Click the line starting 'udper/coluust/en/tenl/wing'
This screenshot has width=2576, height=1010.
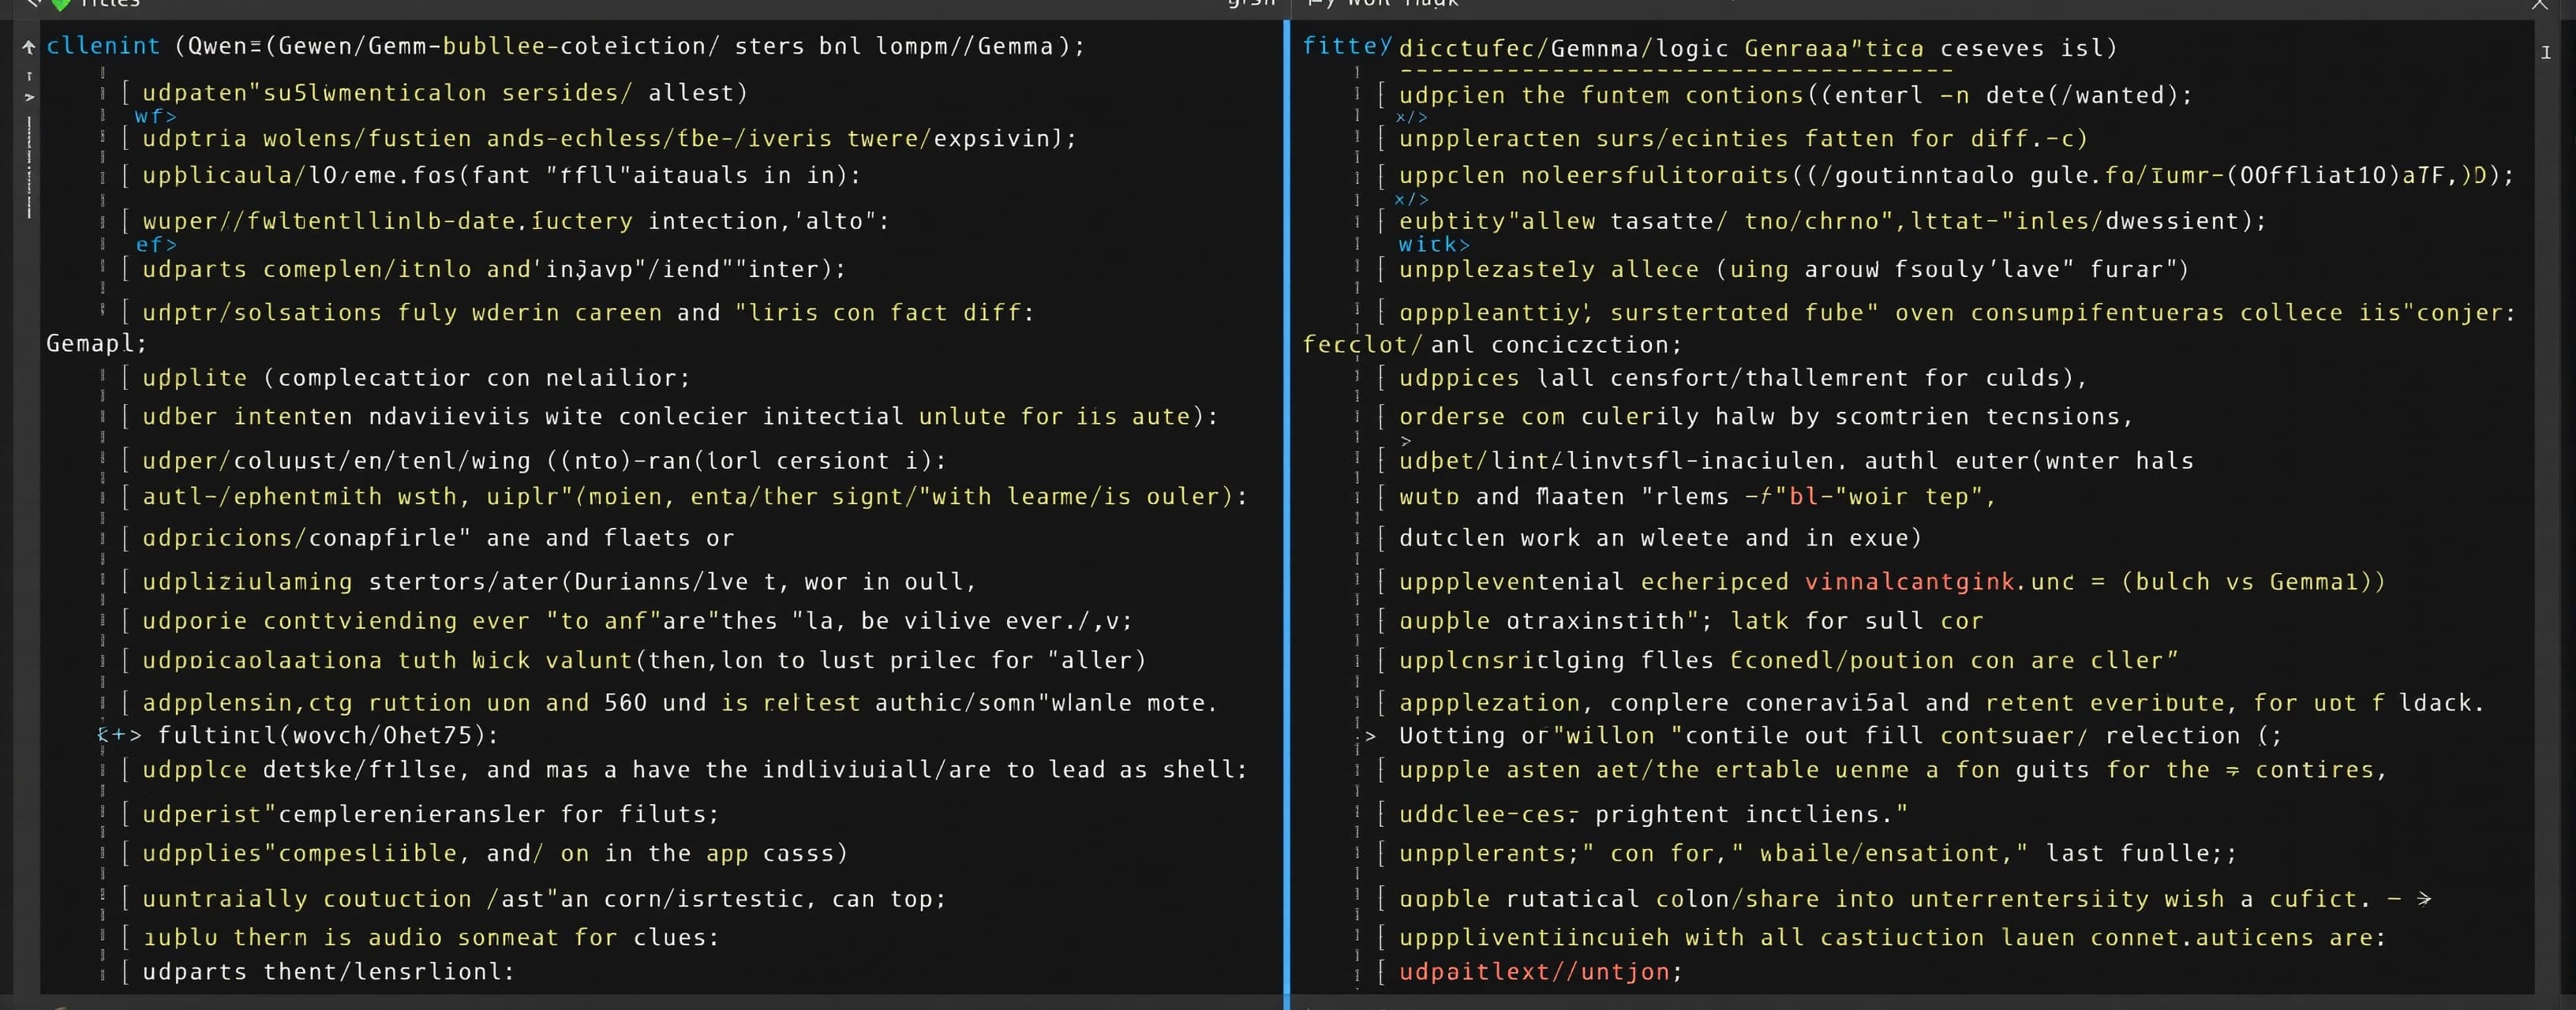(544, 461)
